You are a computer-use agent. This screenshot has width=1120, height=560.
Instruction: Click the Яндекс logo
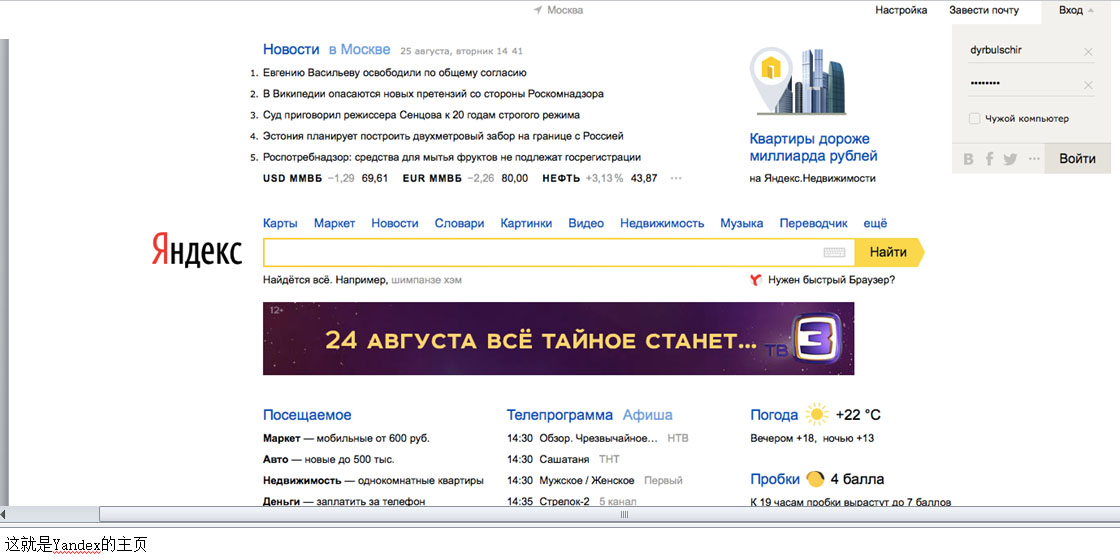(x=196, y=249)
